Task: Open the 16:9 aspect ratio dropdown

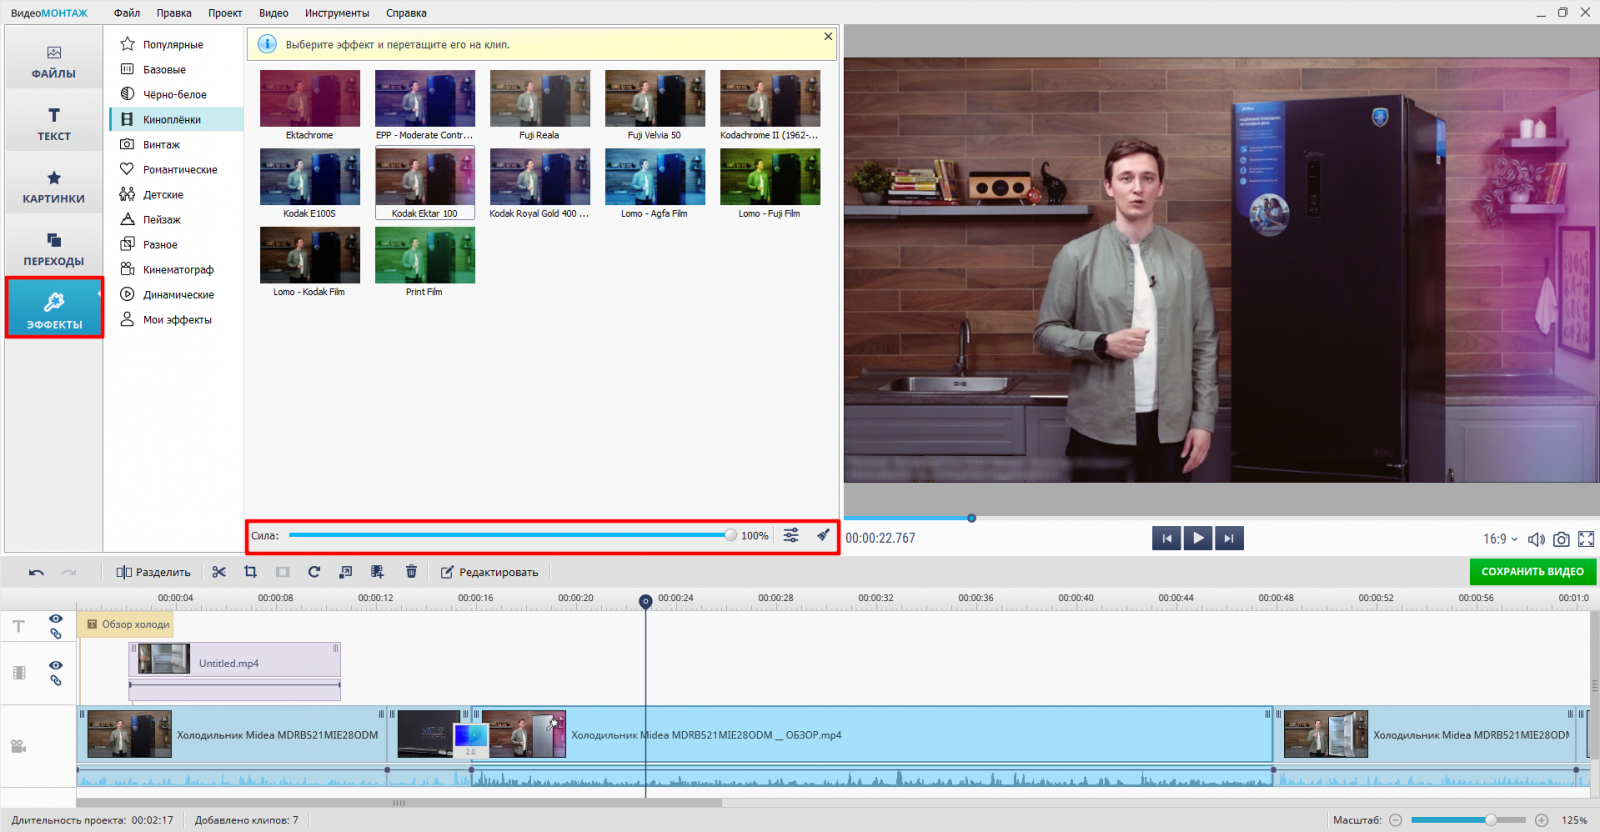Action: click(x=1500, y=539)
